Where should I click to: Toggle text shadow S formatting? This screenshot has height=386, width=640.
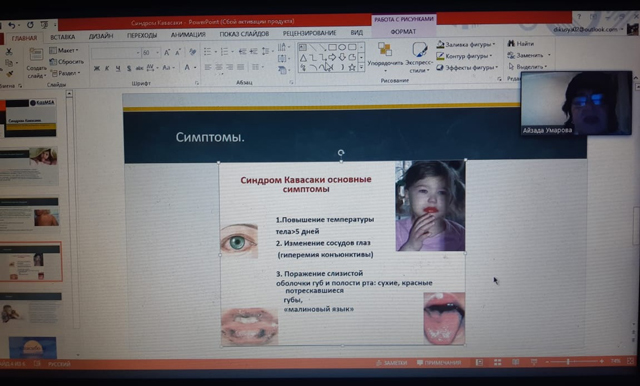pos(129,68)
